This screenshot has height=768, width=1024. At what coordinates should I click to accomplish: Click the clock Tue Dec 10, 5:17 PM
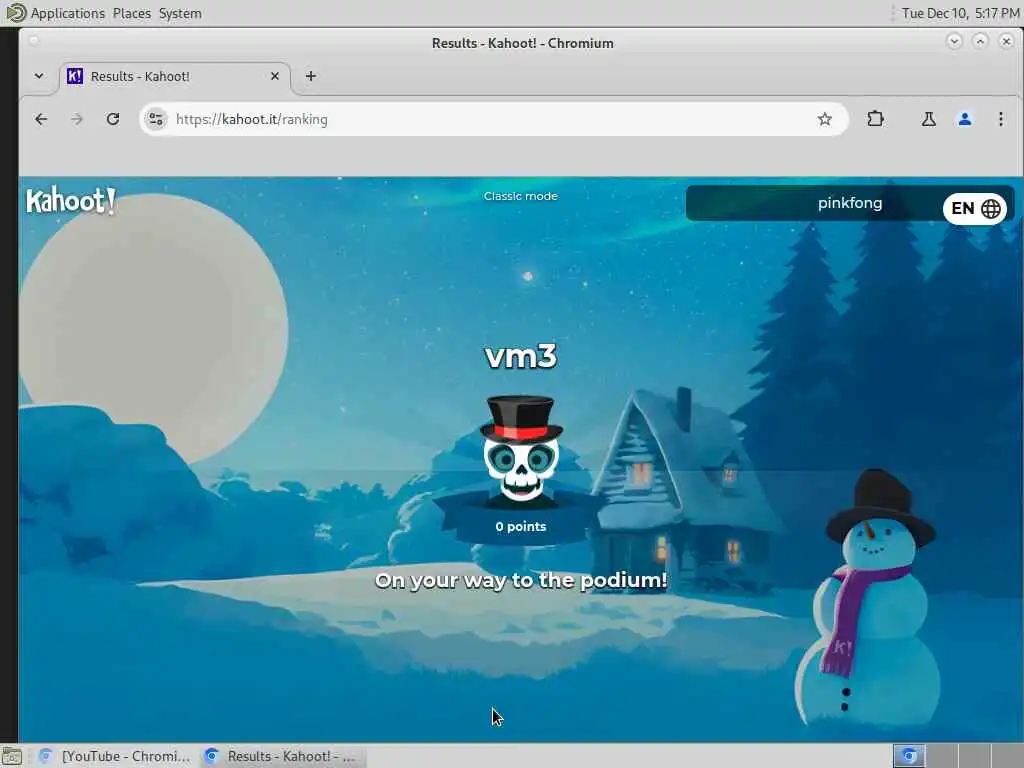(960, 13)
